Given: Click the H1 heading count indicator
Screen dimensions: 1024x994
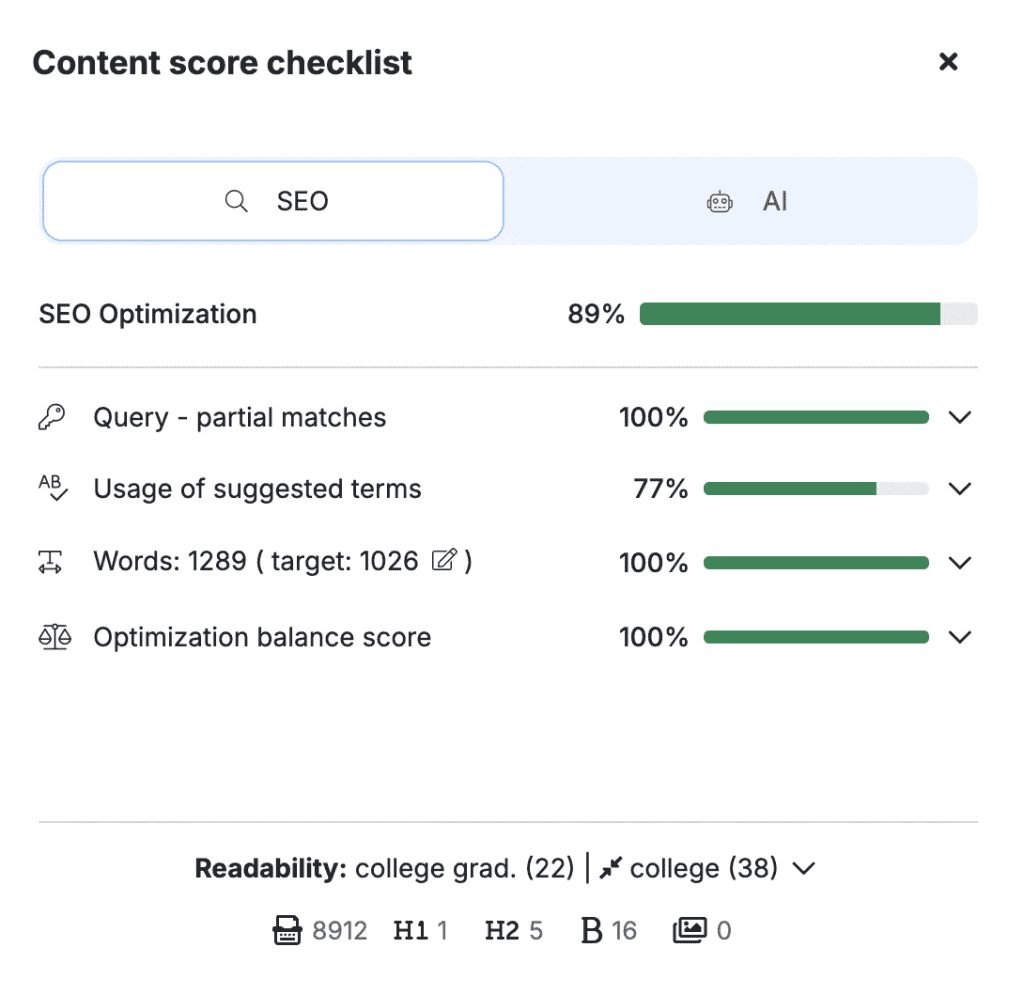Looking at the screenshot, I should tap(419, 932).
